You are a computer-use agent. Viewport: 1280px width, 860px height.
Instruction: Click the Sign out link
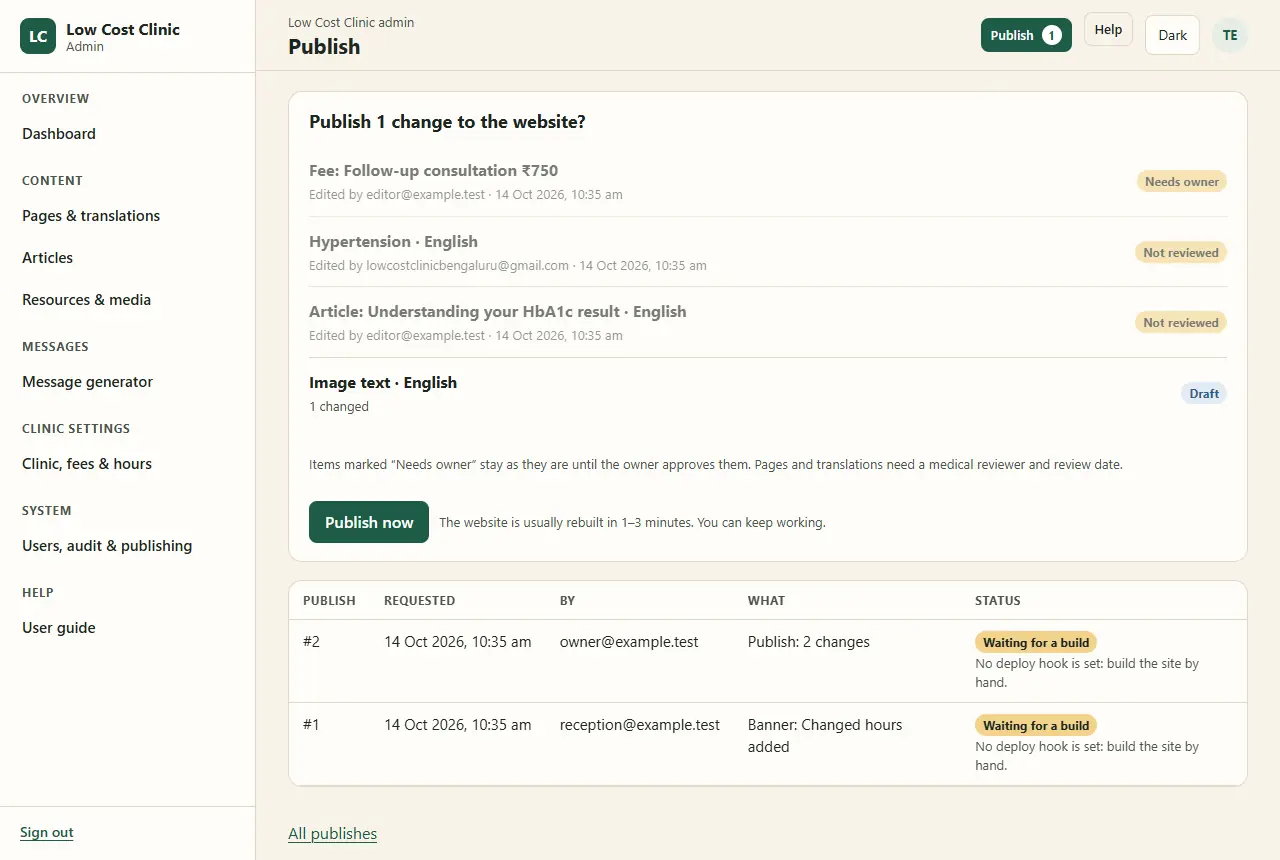(x=47, y=833)
